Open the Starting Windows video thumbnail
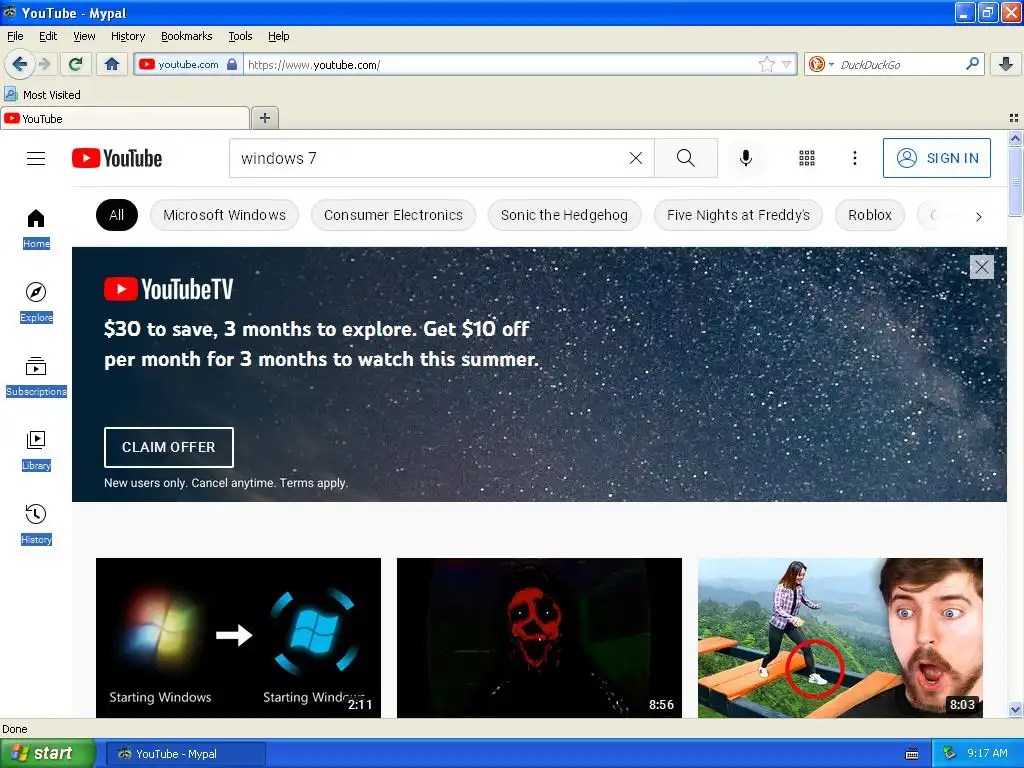Image resolution: width=1024 pixels, height=768 pixels. coord(238,637)
